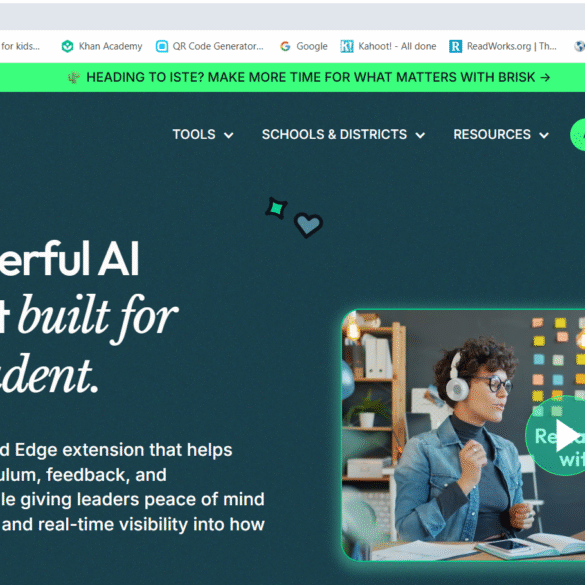Expand the Resources dropdown chevron
This screenshot has width=585, height=585.
544,135
